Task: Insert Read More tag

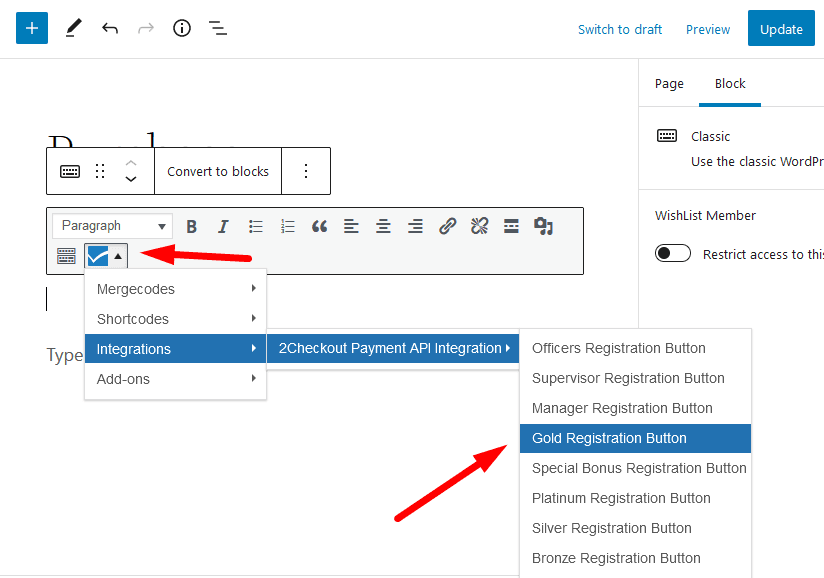Action: click(x=511, y=226)
